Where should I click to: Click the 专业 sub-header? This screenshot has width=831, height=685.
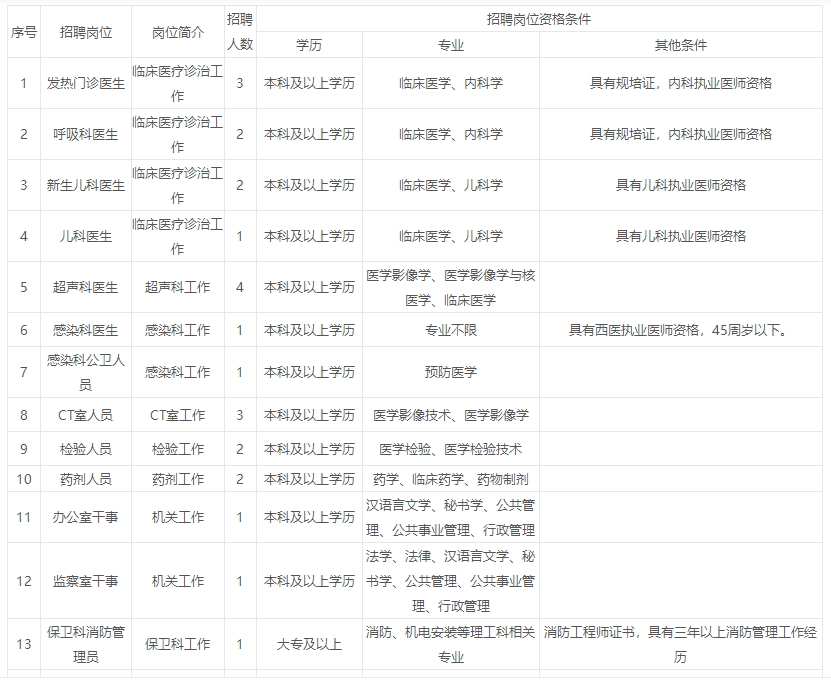pyautogui.click(x=450, y=45)
